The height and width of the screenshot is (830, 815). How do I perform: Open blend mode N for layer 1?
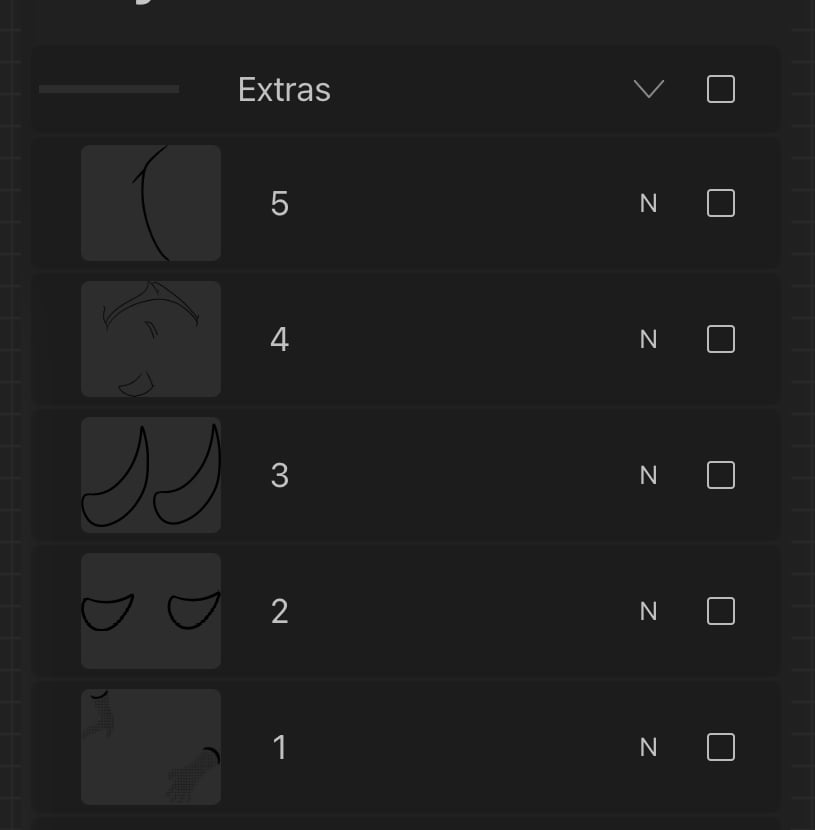point(648,747)
